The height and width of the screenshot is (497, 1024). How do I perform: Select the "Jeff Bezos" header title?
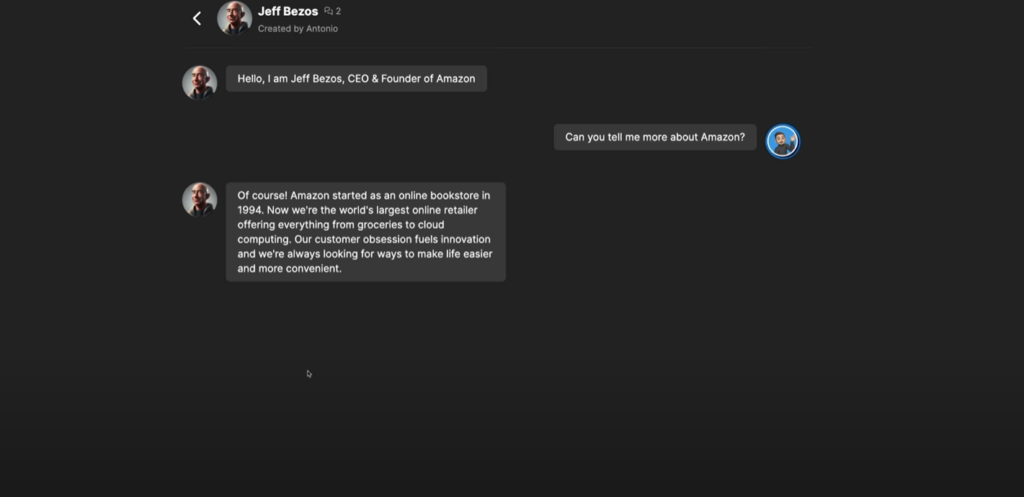point(288,11)
